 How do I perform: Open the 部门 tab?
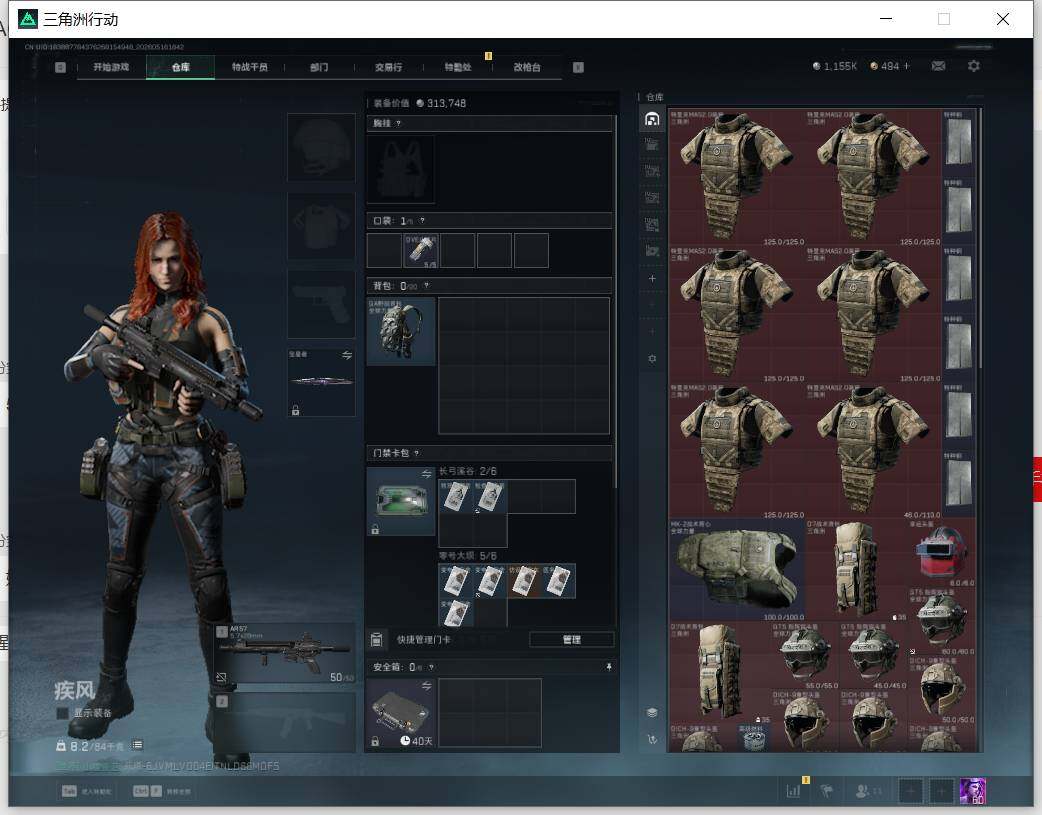click(x=319, y=67)
